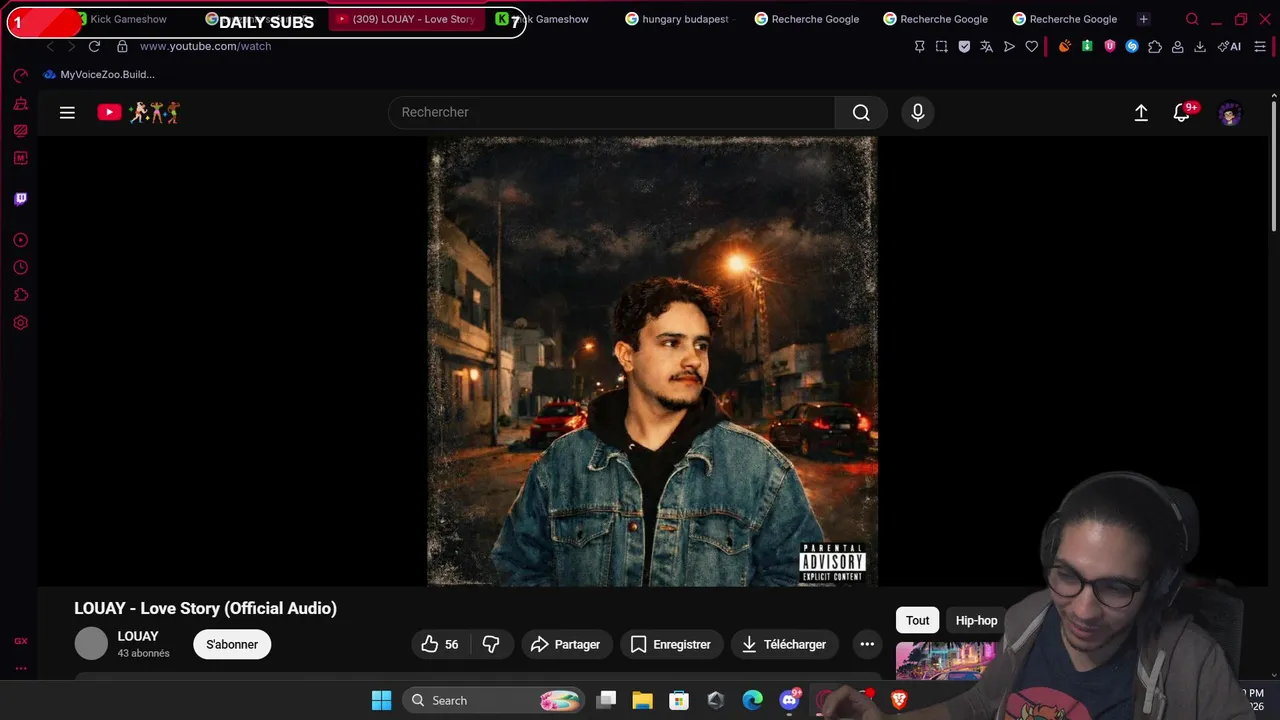Open Microsoft Edge from taskbar
The height and width of the screenshot is (720, 1280).
click(752, 700)
